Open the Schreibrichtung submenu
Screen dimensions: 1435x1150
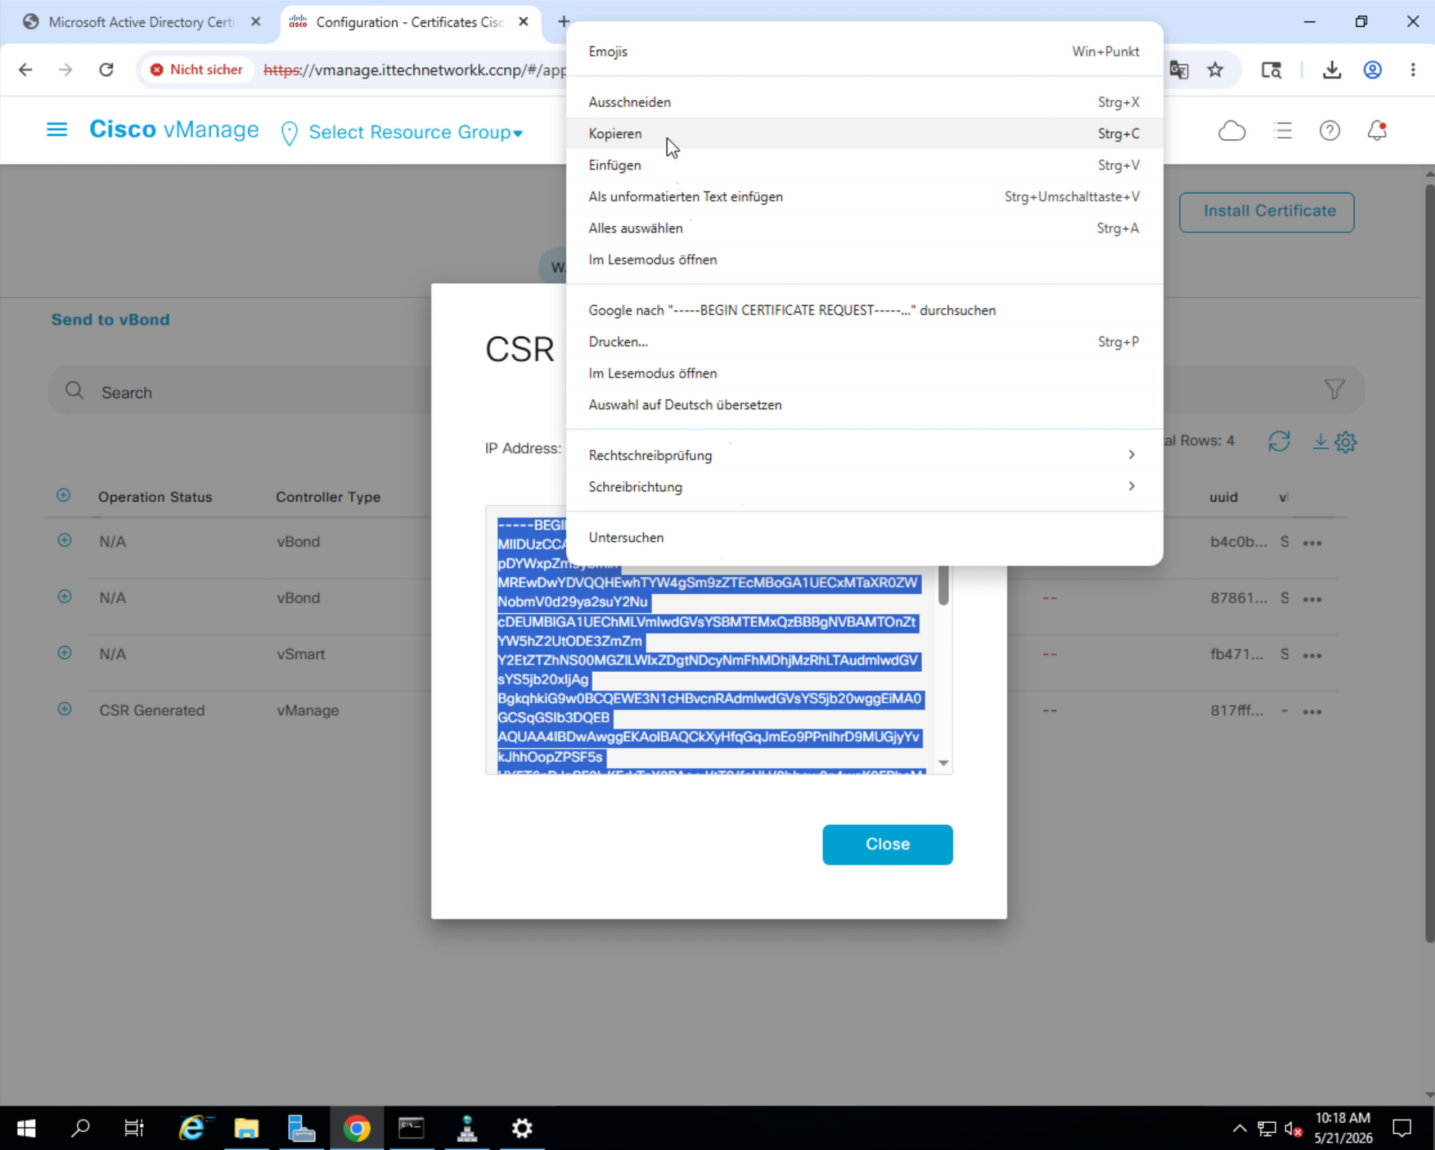click(x=864, y=486)
